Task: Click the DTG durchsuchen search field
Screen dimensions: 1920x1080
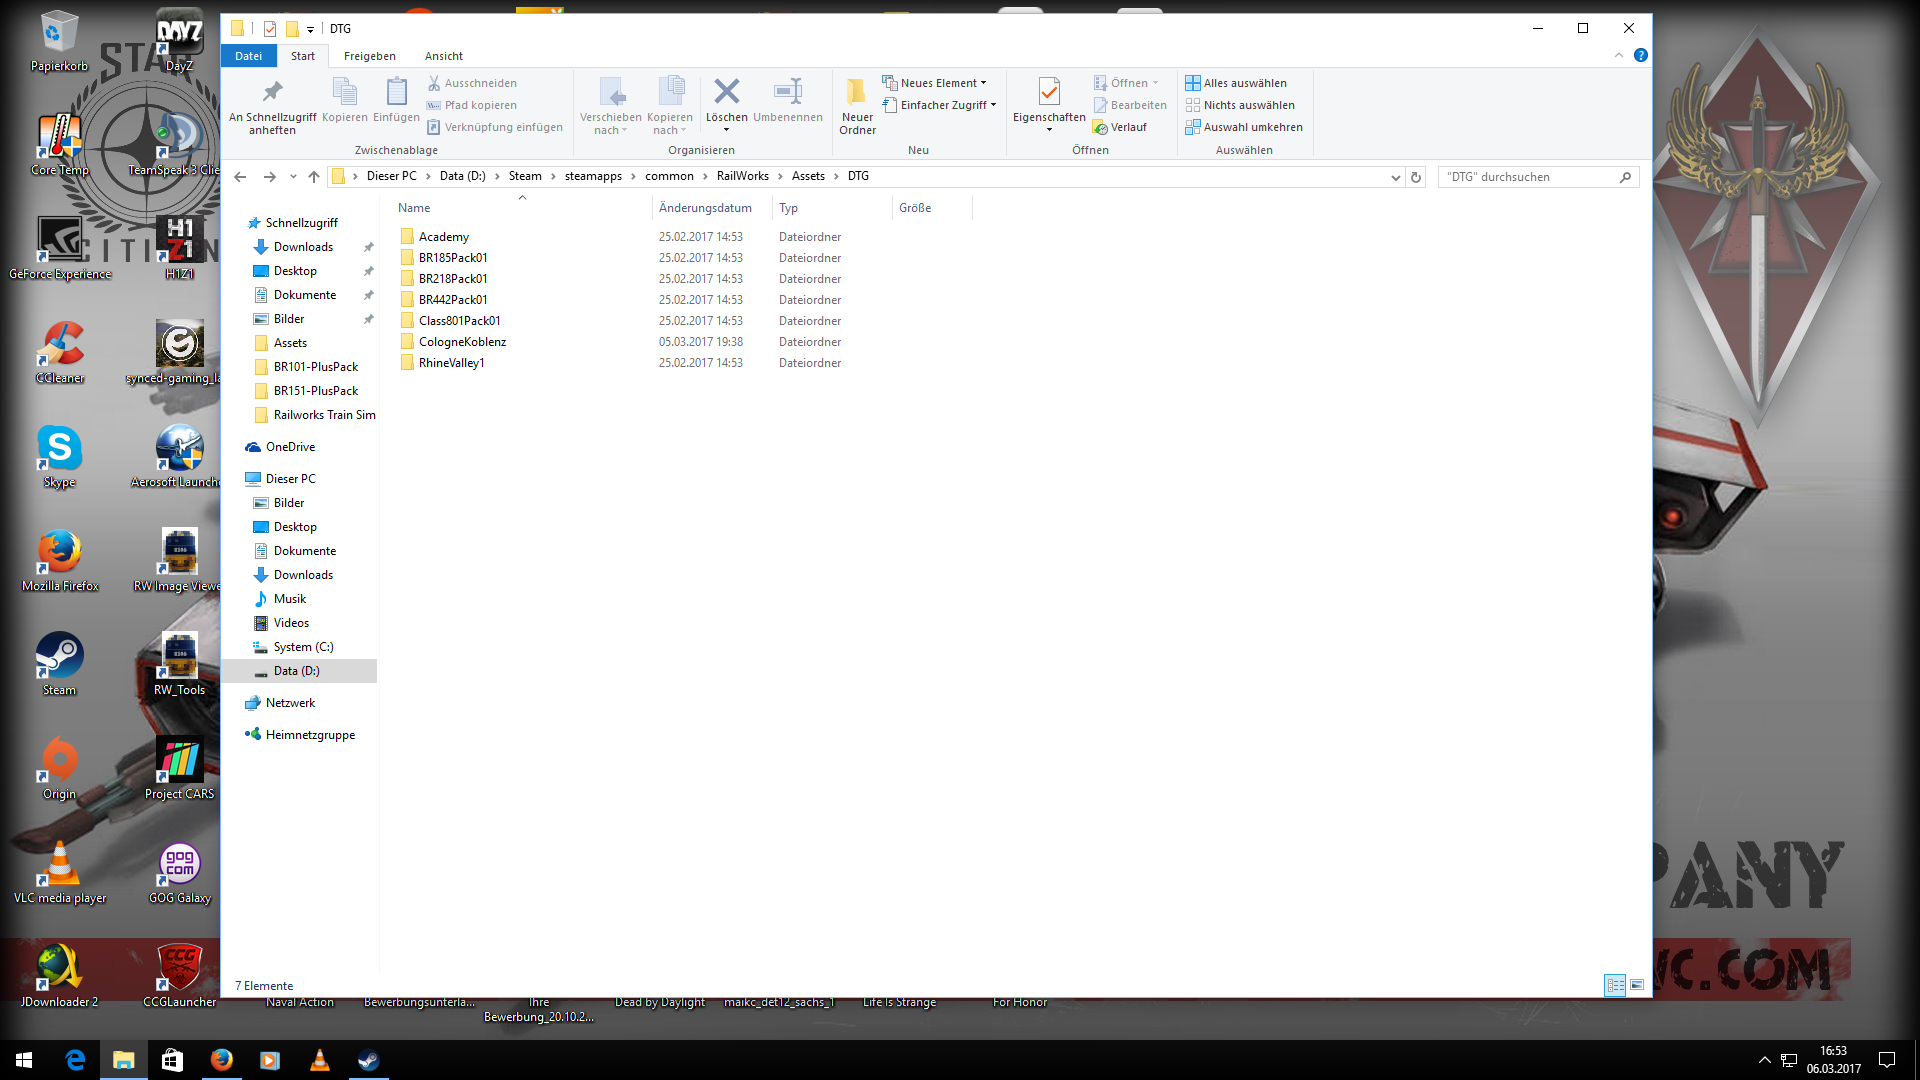Action: point(1528,177)
